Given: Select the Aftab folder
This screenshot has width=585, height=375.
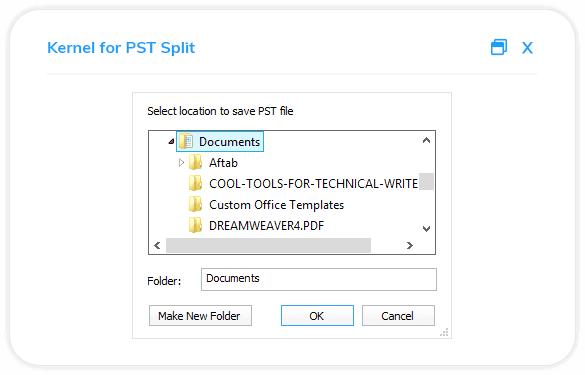Looking at the screenshot, I should (x=223, y=163).
